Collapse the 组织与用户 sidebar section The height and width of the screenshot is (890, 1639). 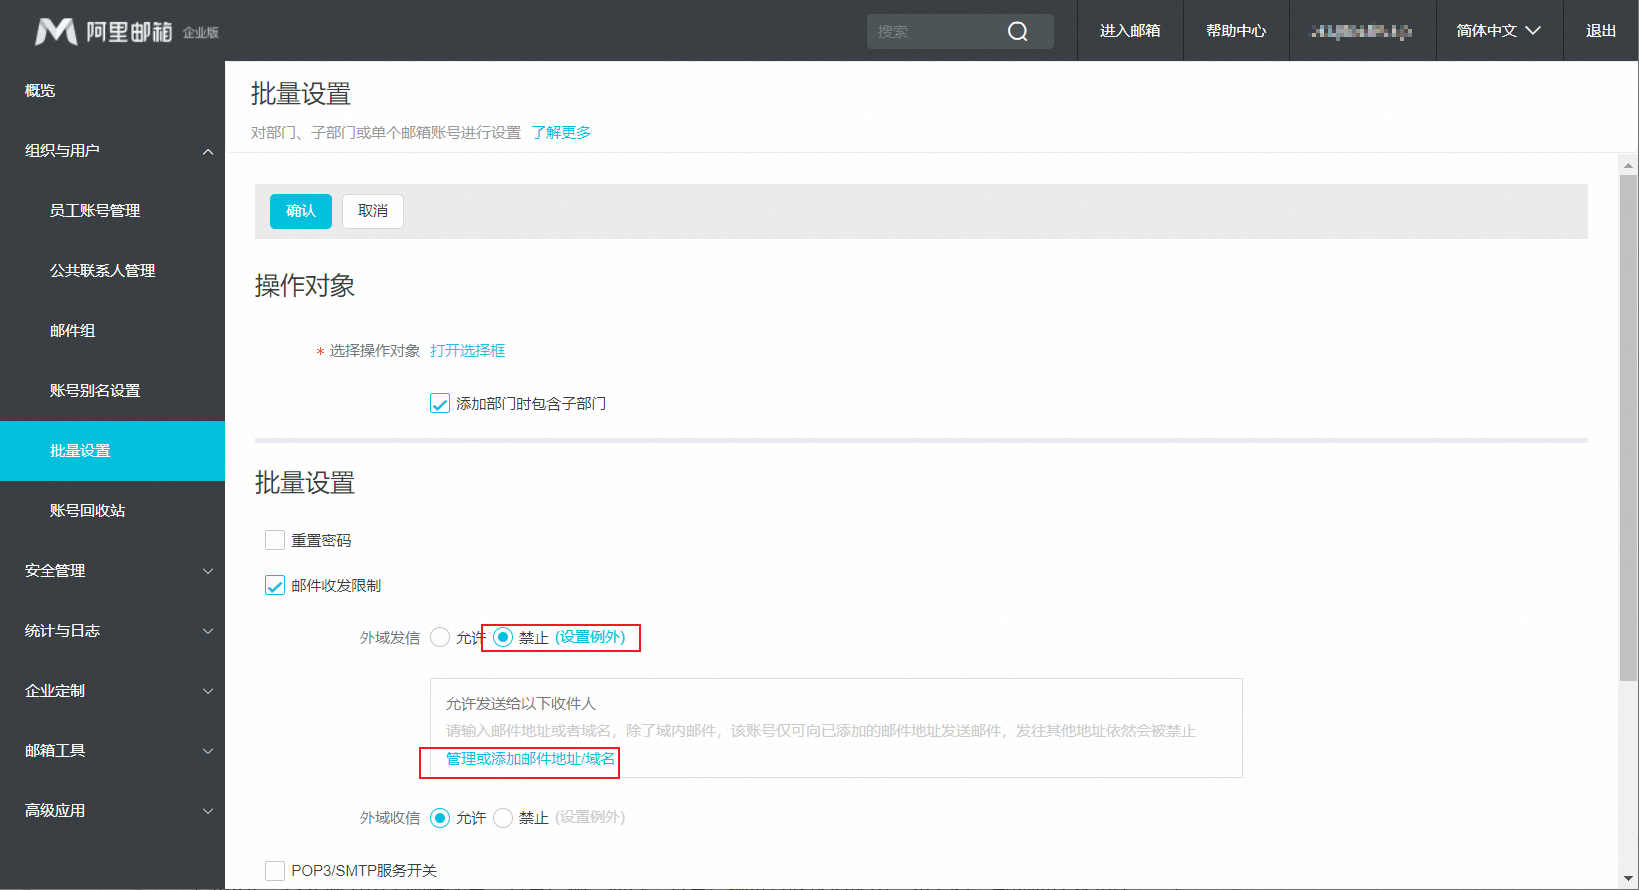pos(112,151)
